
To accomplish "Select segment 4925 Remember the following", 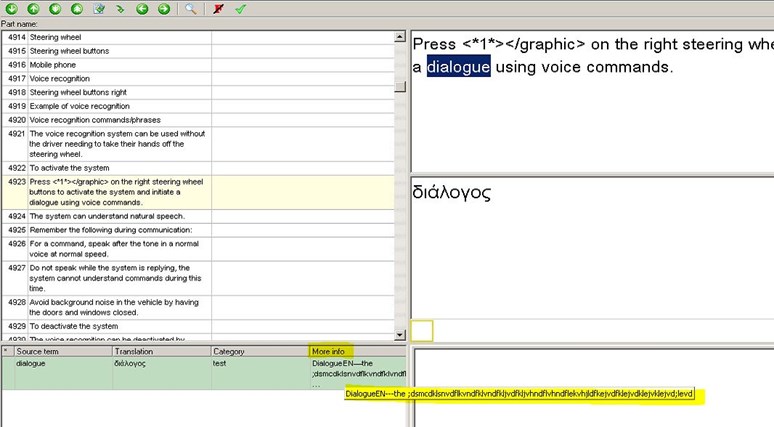I will 197,230.
